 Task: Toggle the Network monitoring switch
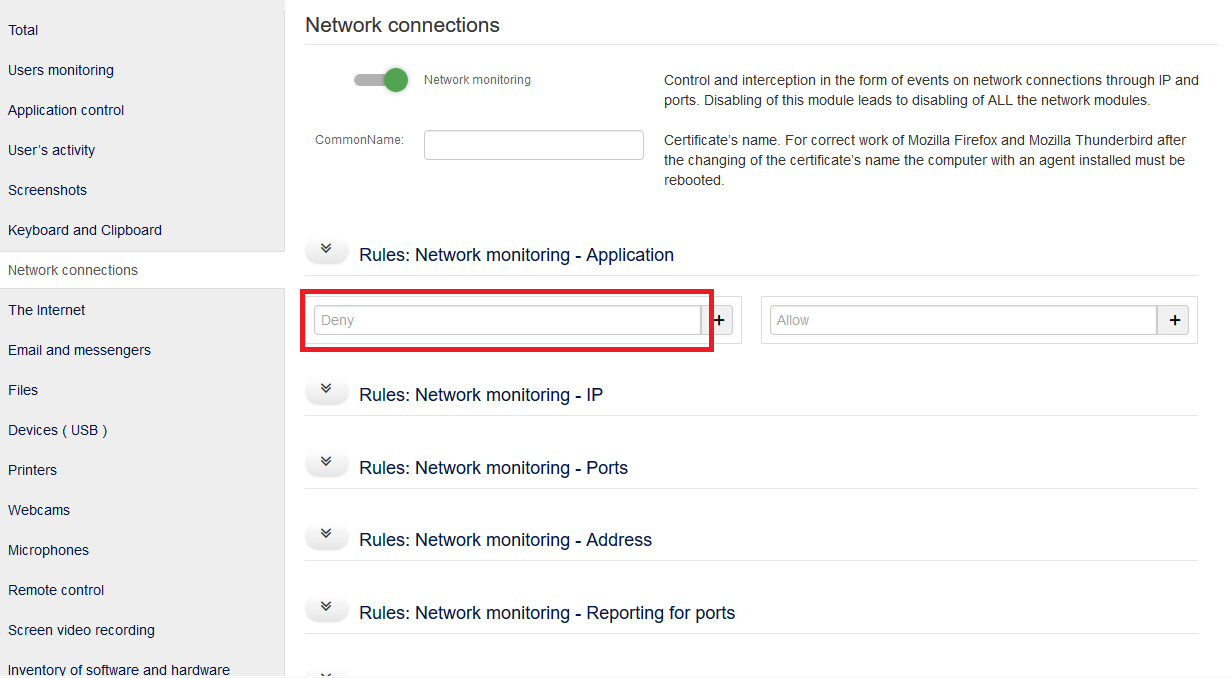(x=382, y=80)
